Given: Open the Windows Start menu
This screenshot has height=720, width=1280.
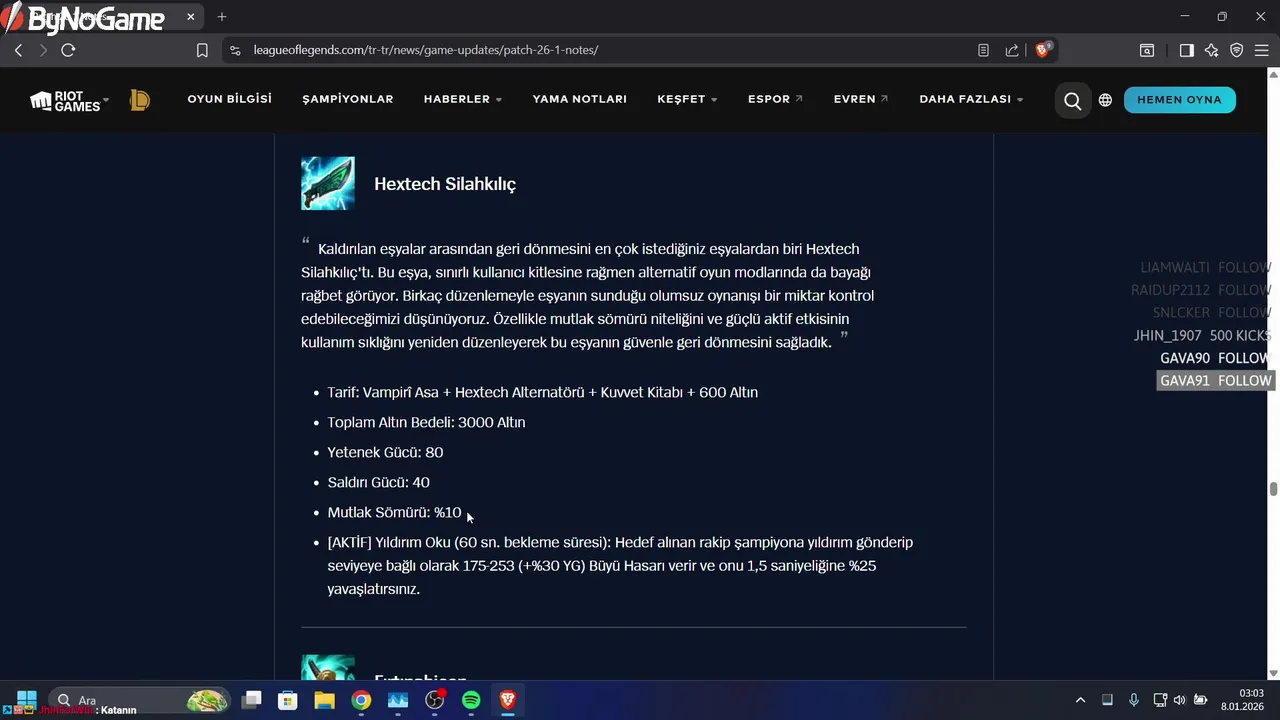Looking at the screenshot, I should pyautogui.click(x=26, y=700).
